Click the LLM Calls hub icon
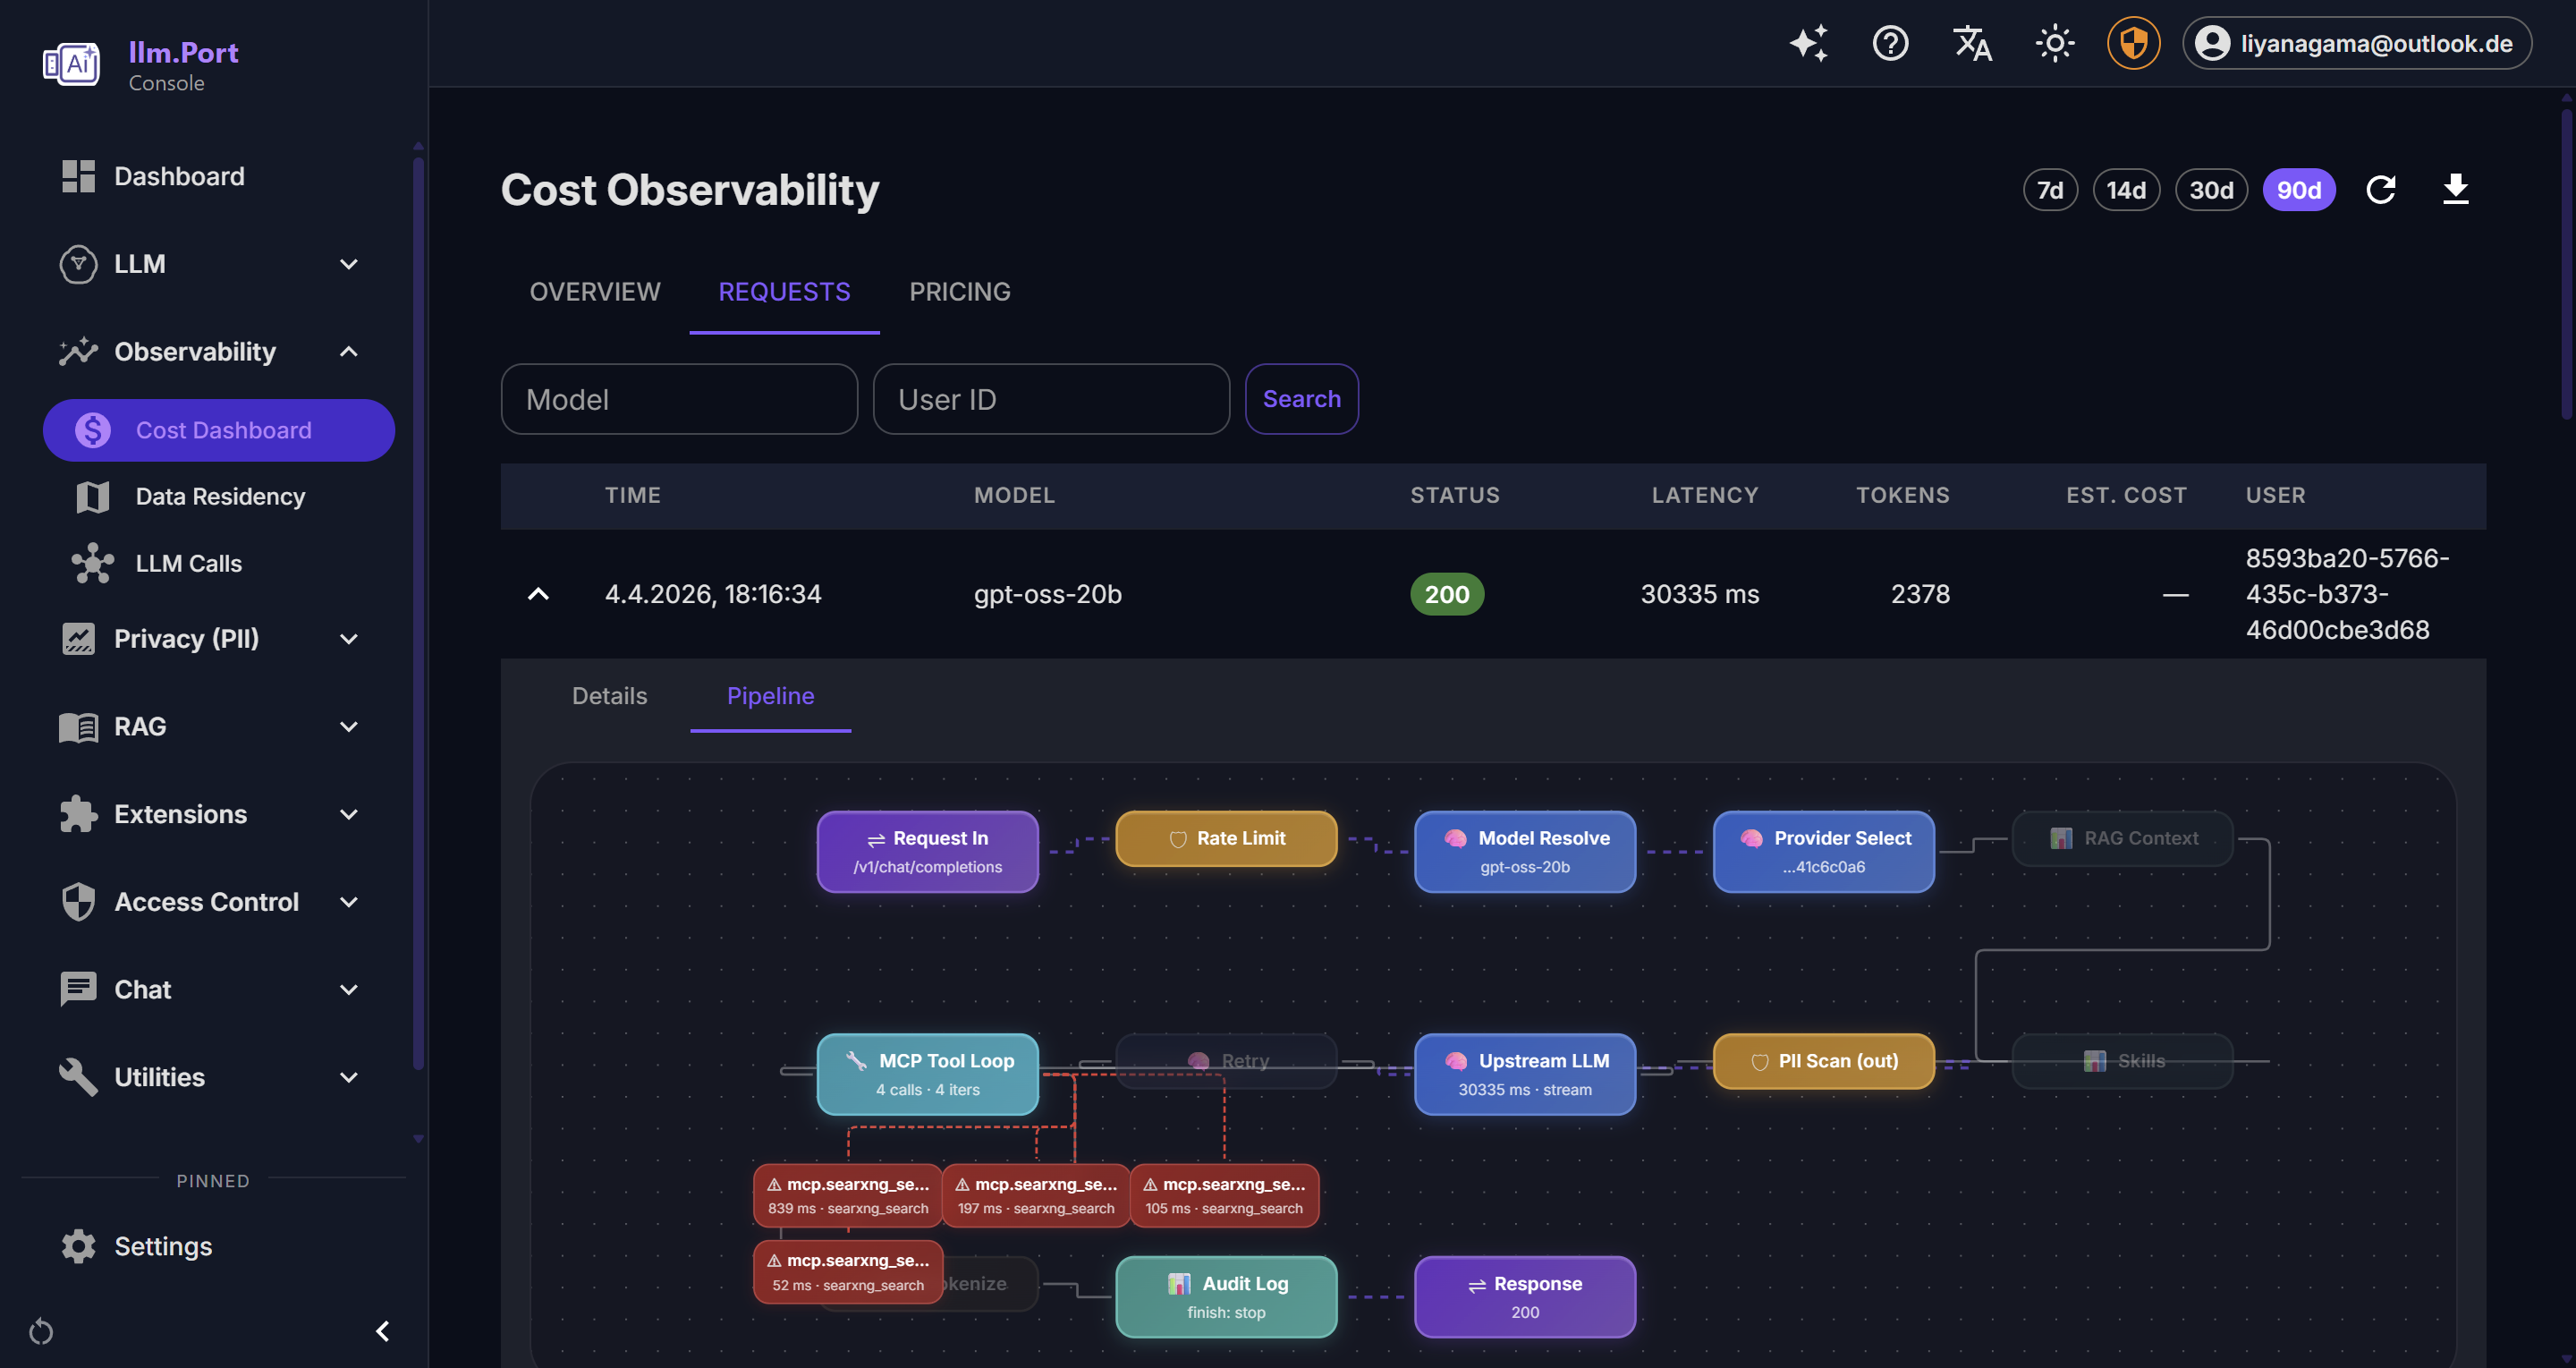 pos(93,563)
